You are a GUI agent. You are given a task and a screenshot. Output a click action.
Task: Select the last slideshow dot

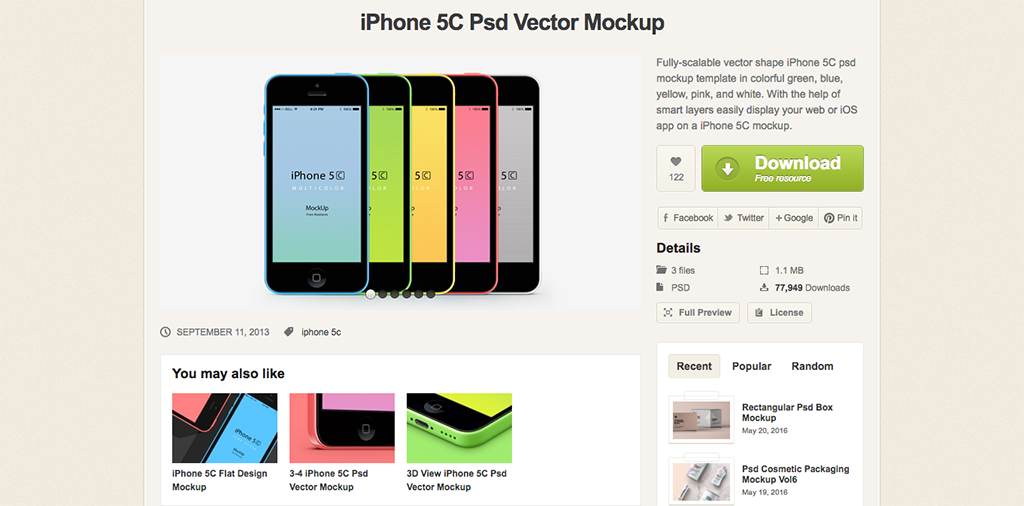[x=430, y=294]
